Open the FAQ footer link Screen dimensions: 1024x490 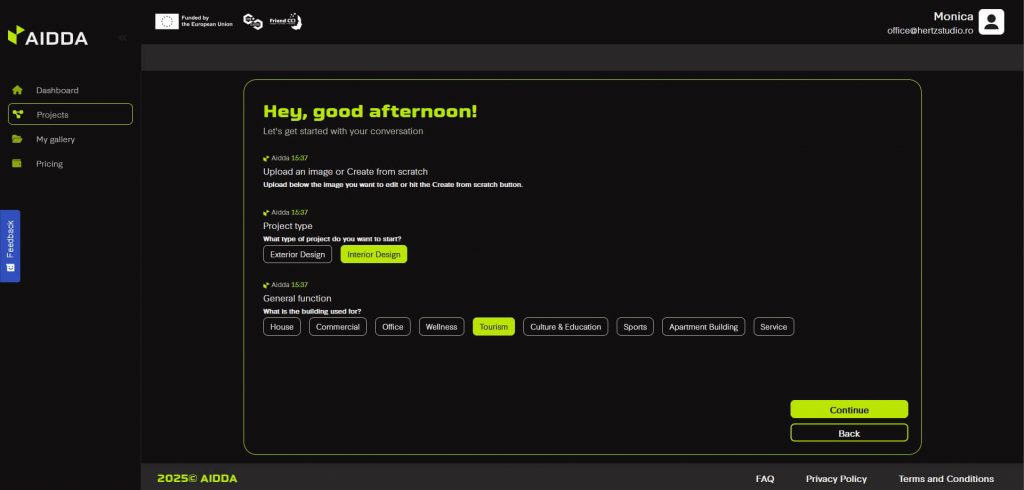point(765,479)
